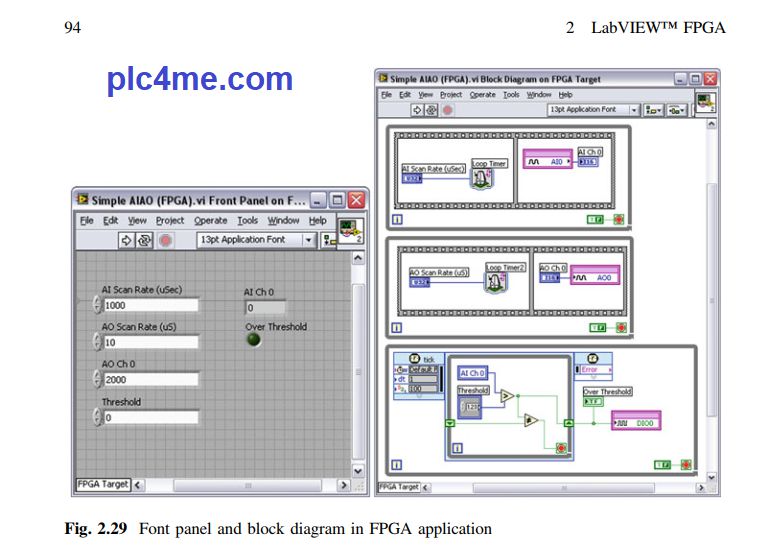
Task: Open Operate menu in Front Panel window
Action: tap(210, 221)
